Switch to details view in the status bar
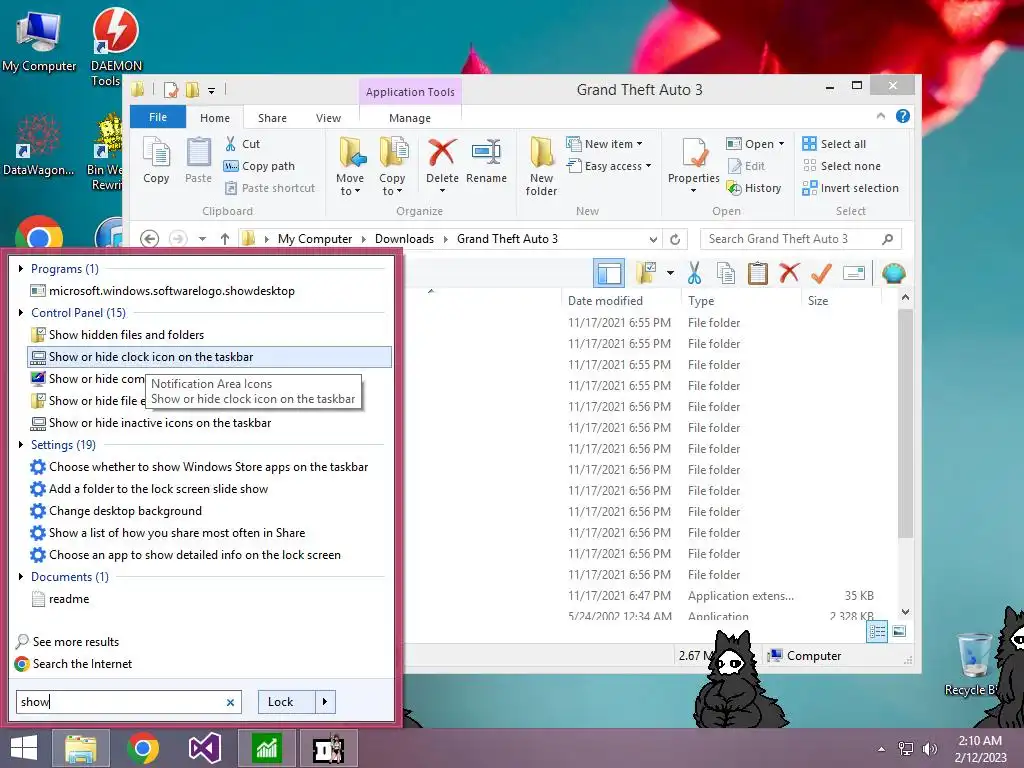The width and height of the screenshot is (1024, 768). pyautogui.click(x=877, y=631)
